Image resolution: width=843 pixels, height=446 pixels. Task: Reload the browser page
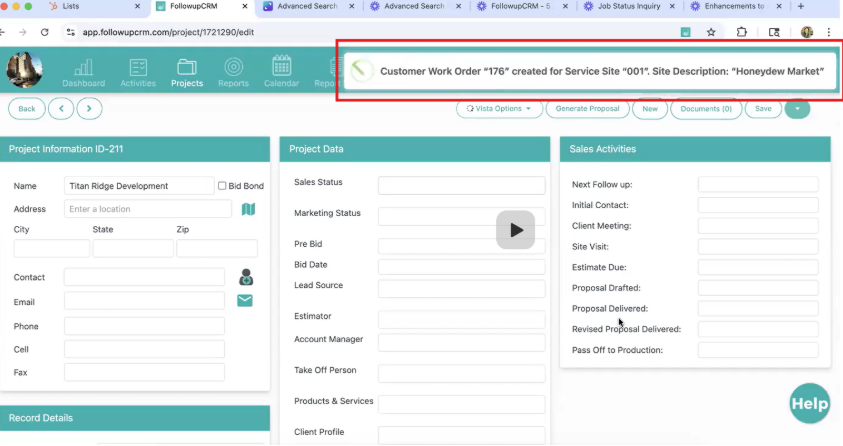[x=45, y=32]
